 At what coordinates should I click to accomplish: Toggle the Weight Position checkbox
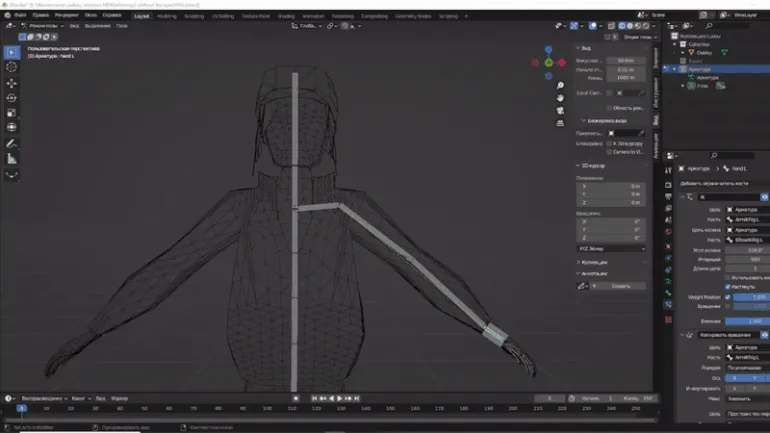728,297
